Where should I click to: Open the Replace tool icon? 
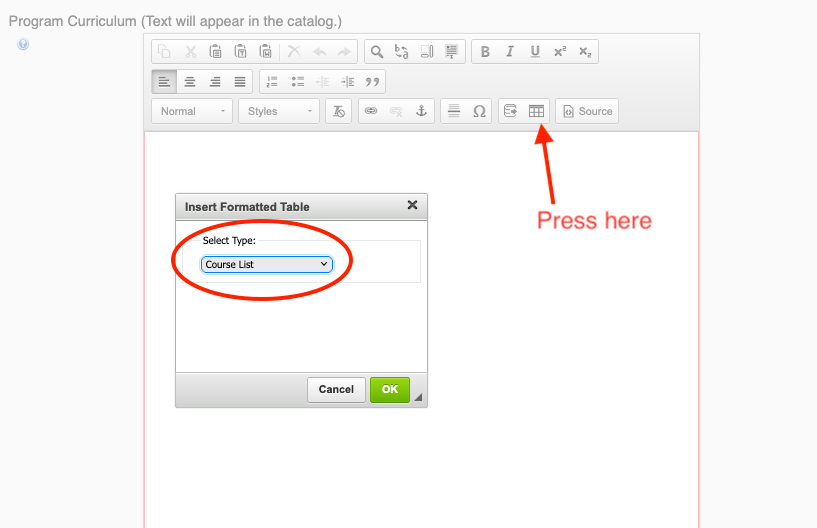point(402,52)
